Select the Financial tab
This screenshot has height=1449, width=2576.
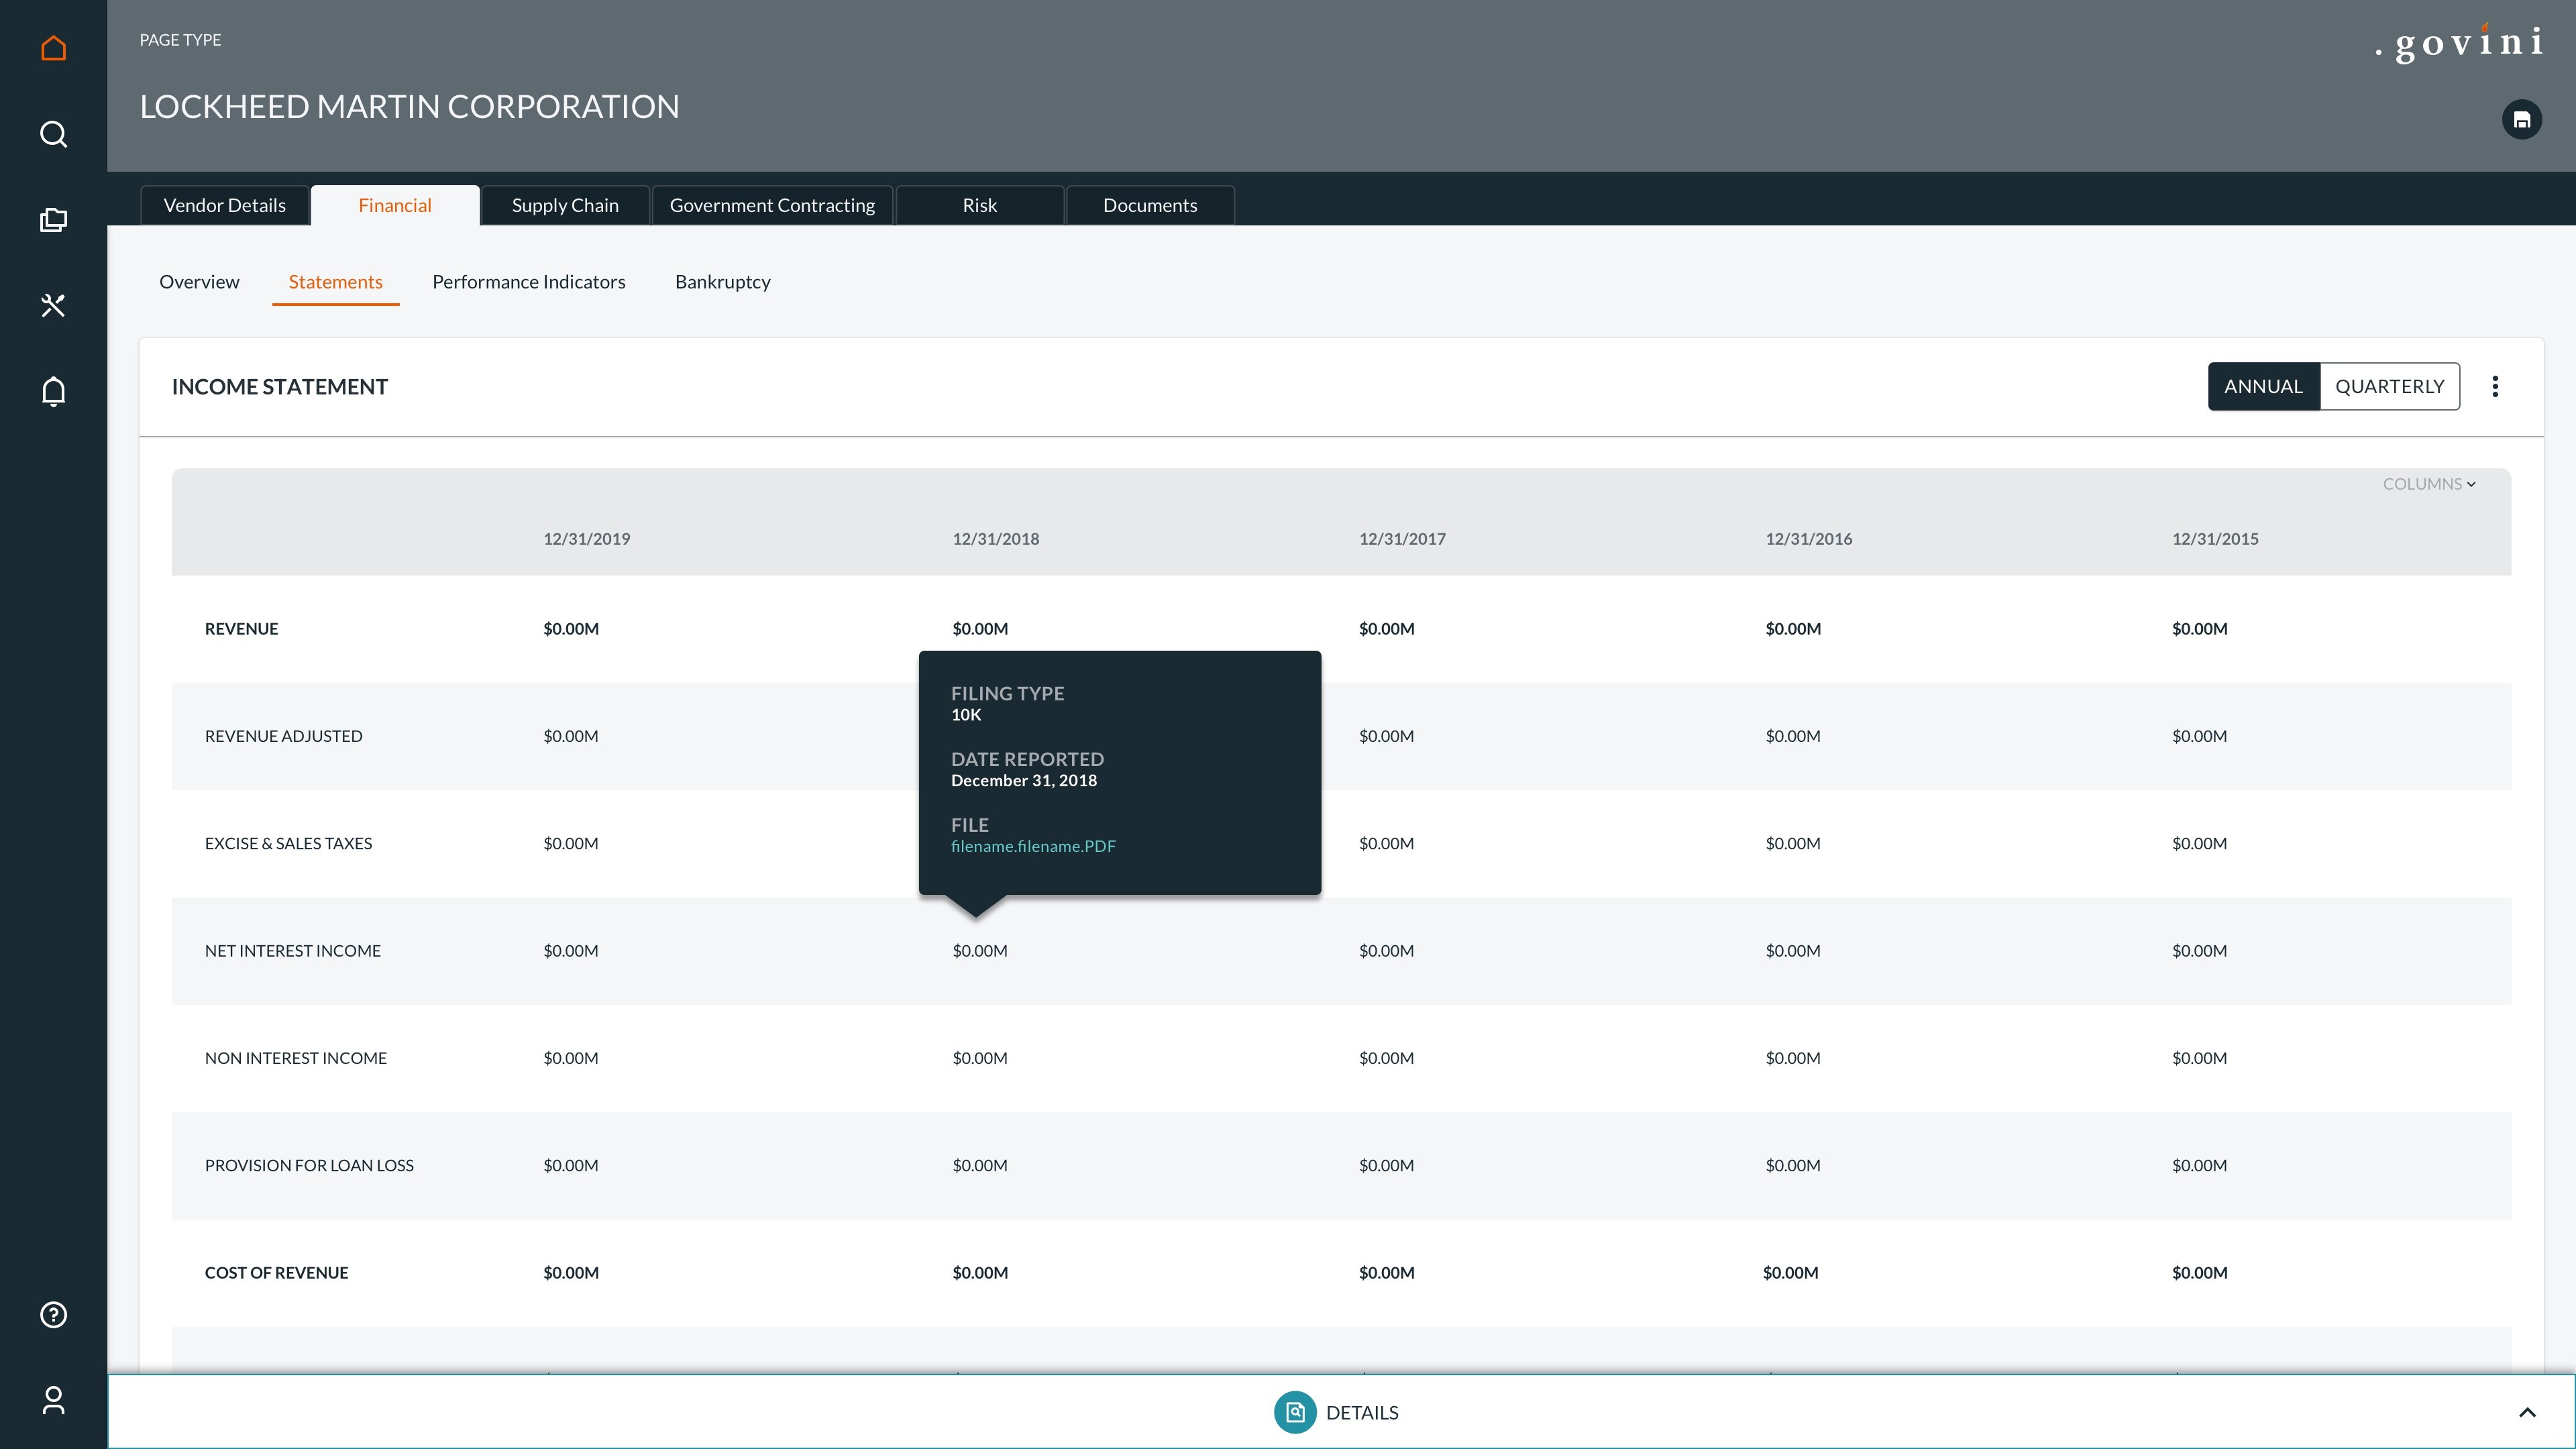point(395,205)
